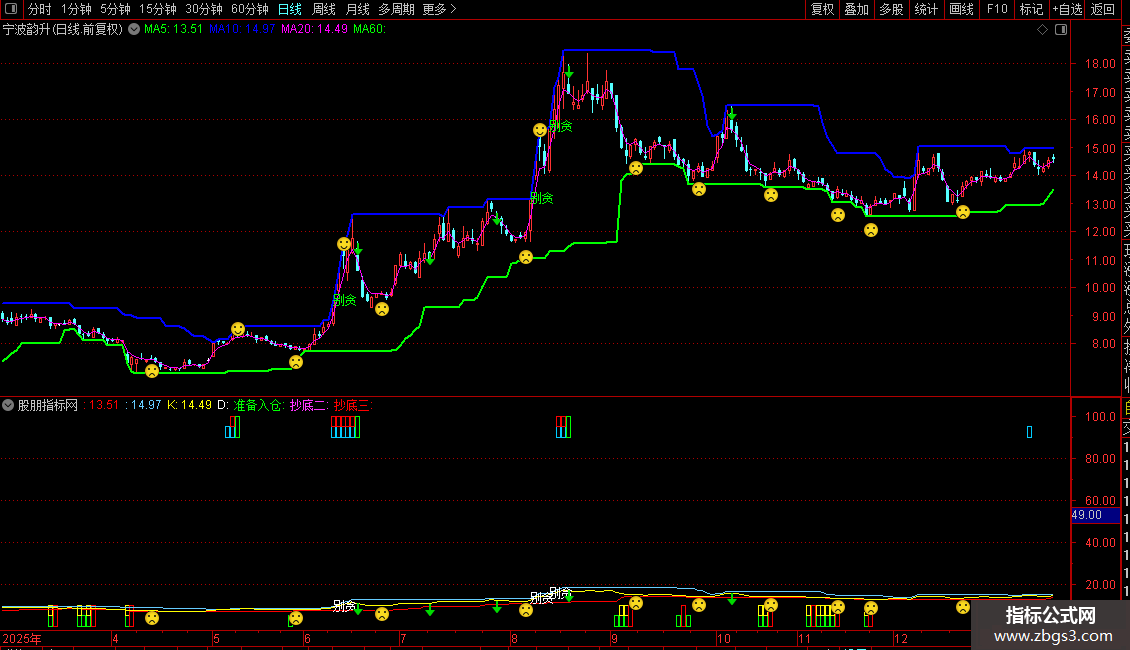This screenshot has height=650, width=1130.
Task: Click the 18.00 price axis label
Action: [1100, 63]
